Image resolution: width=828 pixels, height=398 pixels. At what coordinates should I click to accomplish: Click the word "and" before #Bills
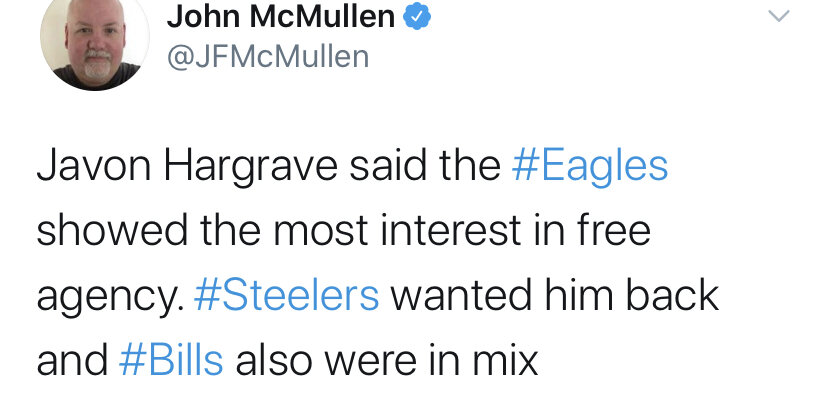pyautogui.click(x=72, y=361)
